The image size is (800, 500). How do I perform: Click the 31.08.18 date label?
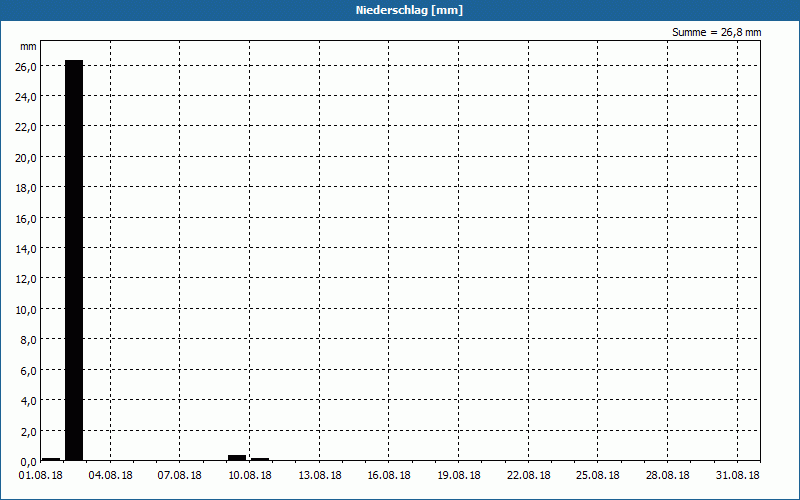[x=737, y=476]
